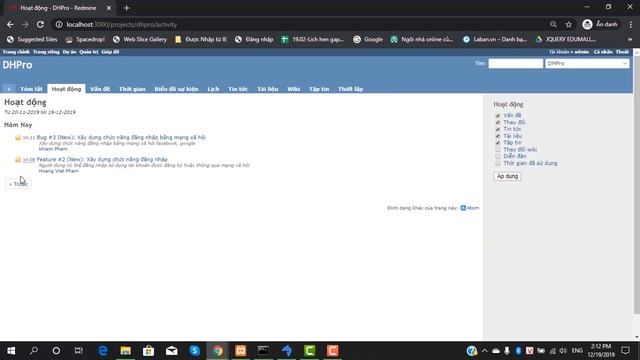Open the Feature #2 activity entry link

click(102, 160)
